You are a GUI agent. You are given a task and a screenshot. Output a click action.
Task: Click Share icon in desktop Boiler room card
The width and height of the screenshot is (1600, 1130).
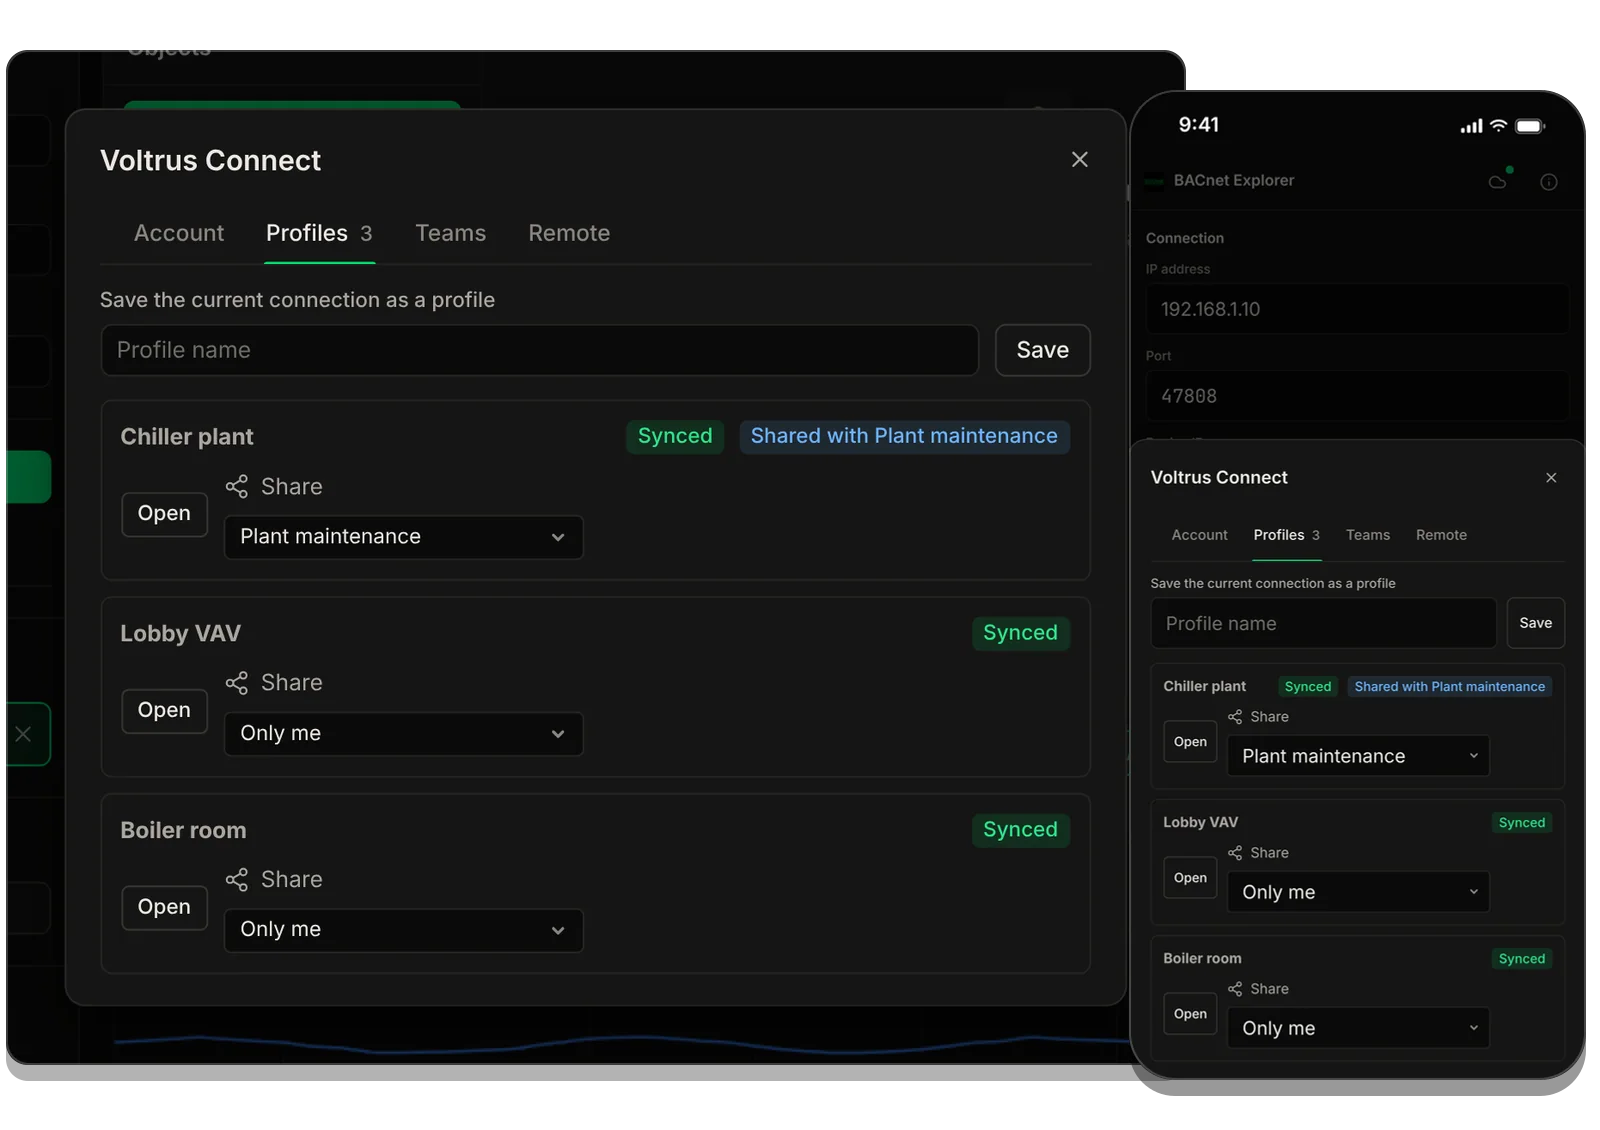tap(236, 880)
